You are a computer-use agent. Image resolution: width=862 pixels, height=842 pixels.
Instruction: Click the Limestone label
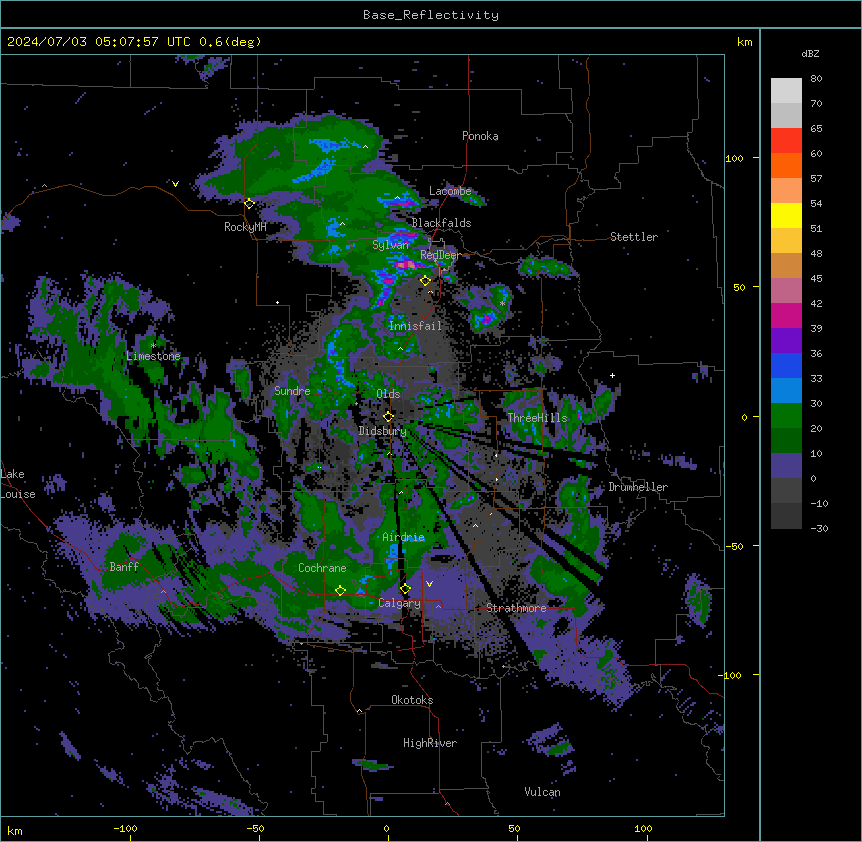153,356
